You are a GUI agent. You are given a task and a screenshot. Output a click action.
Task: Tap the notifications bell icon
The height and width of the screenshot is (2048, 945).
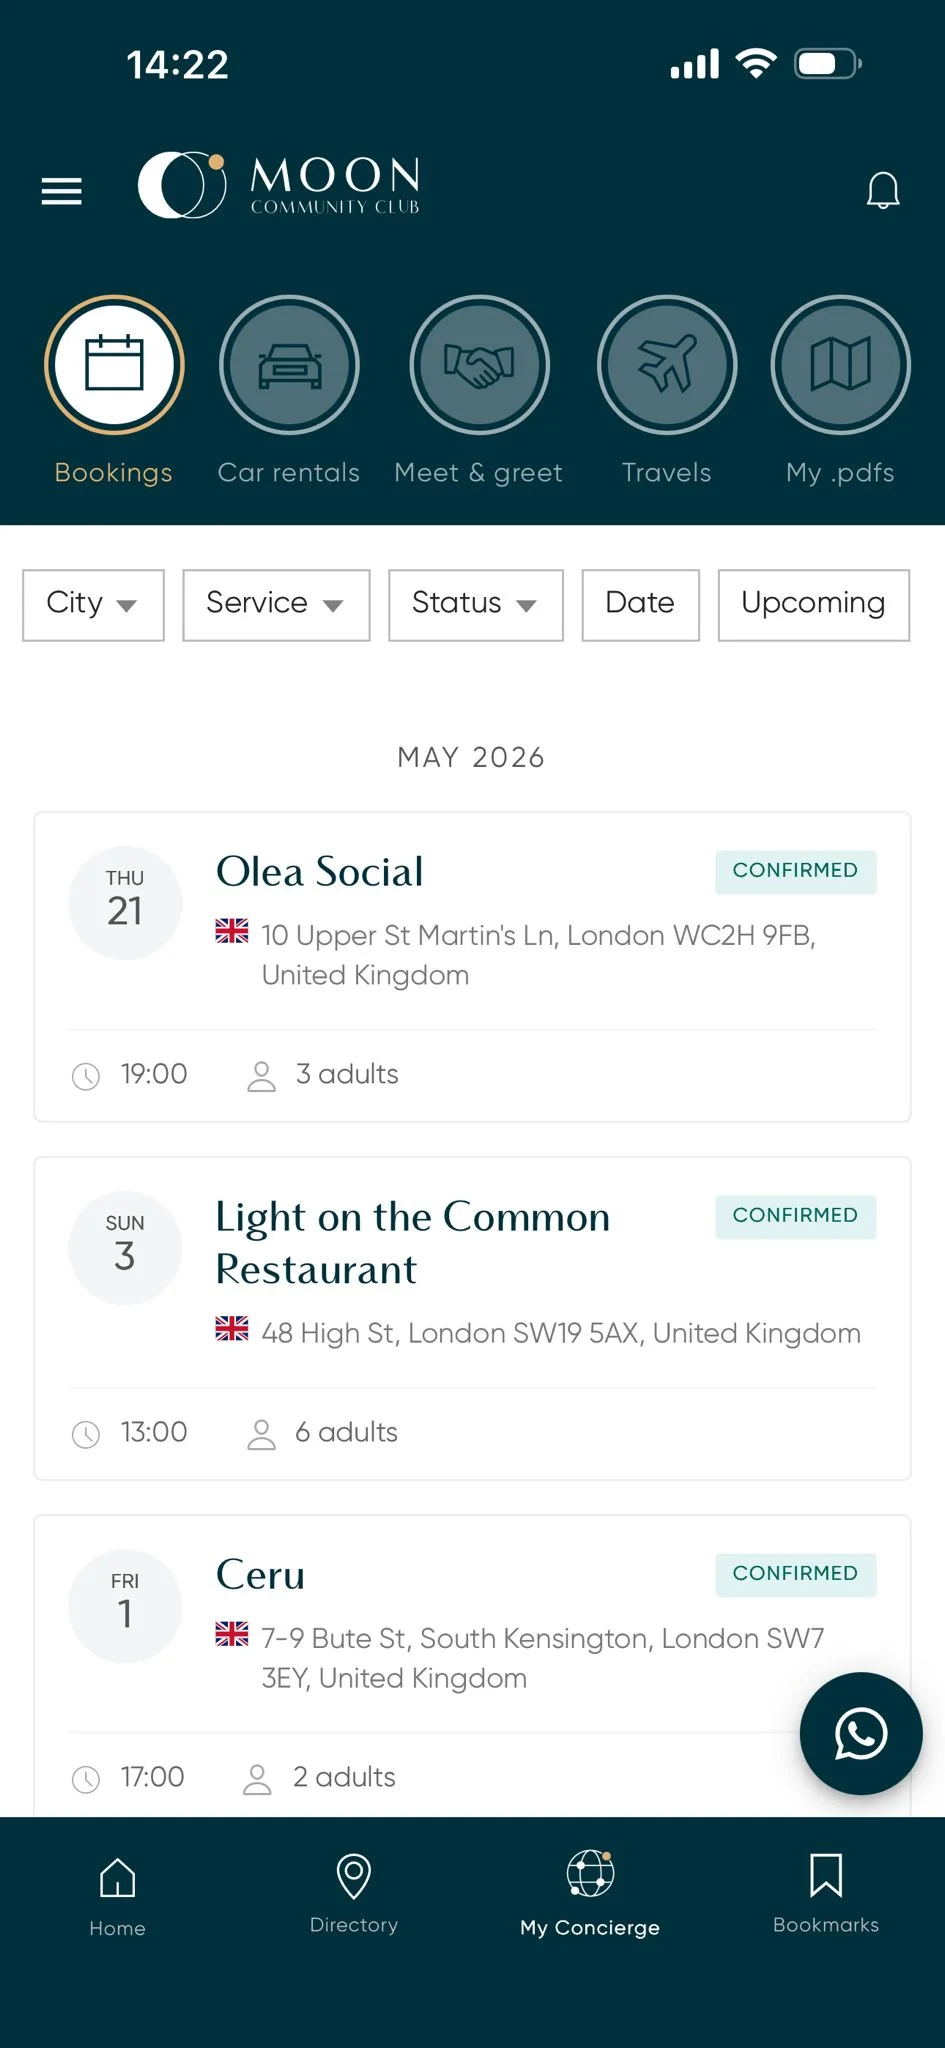point(882,190)
